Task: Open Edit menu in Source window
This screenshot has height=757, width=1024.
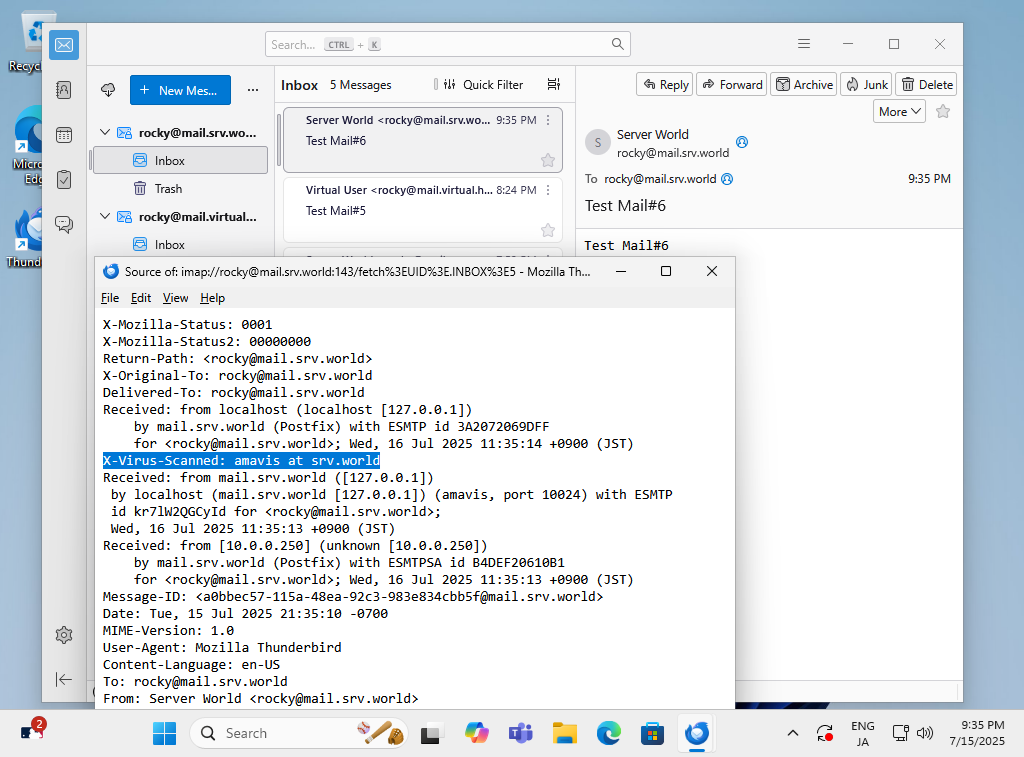Action: click(140, 298)
